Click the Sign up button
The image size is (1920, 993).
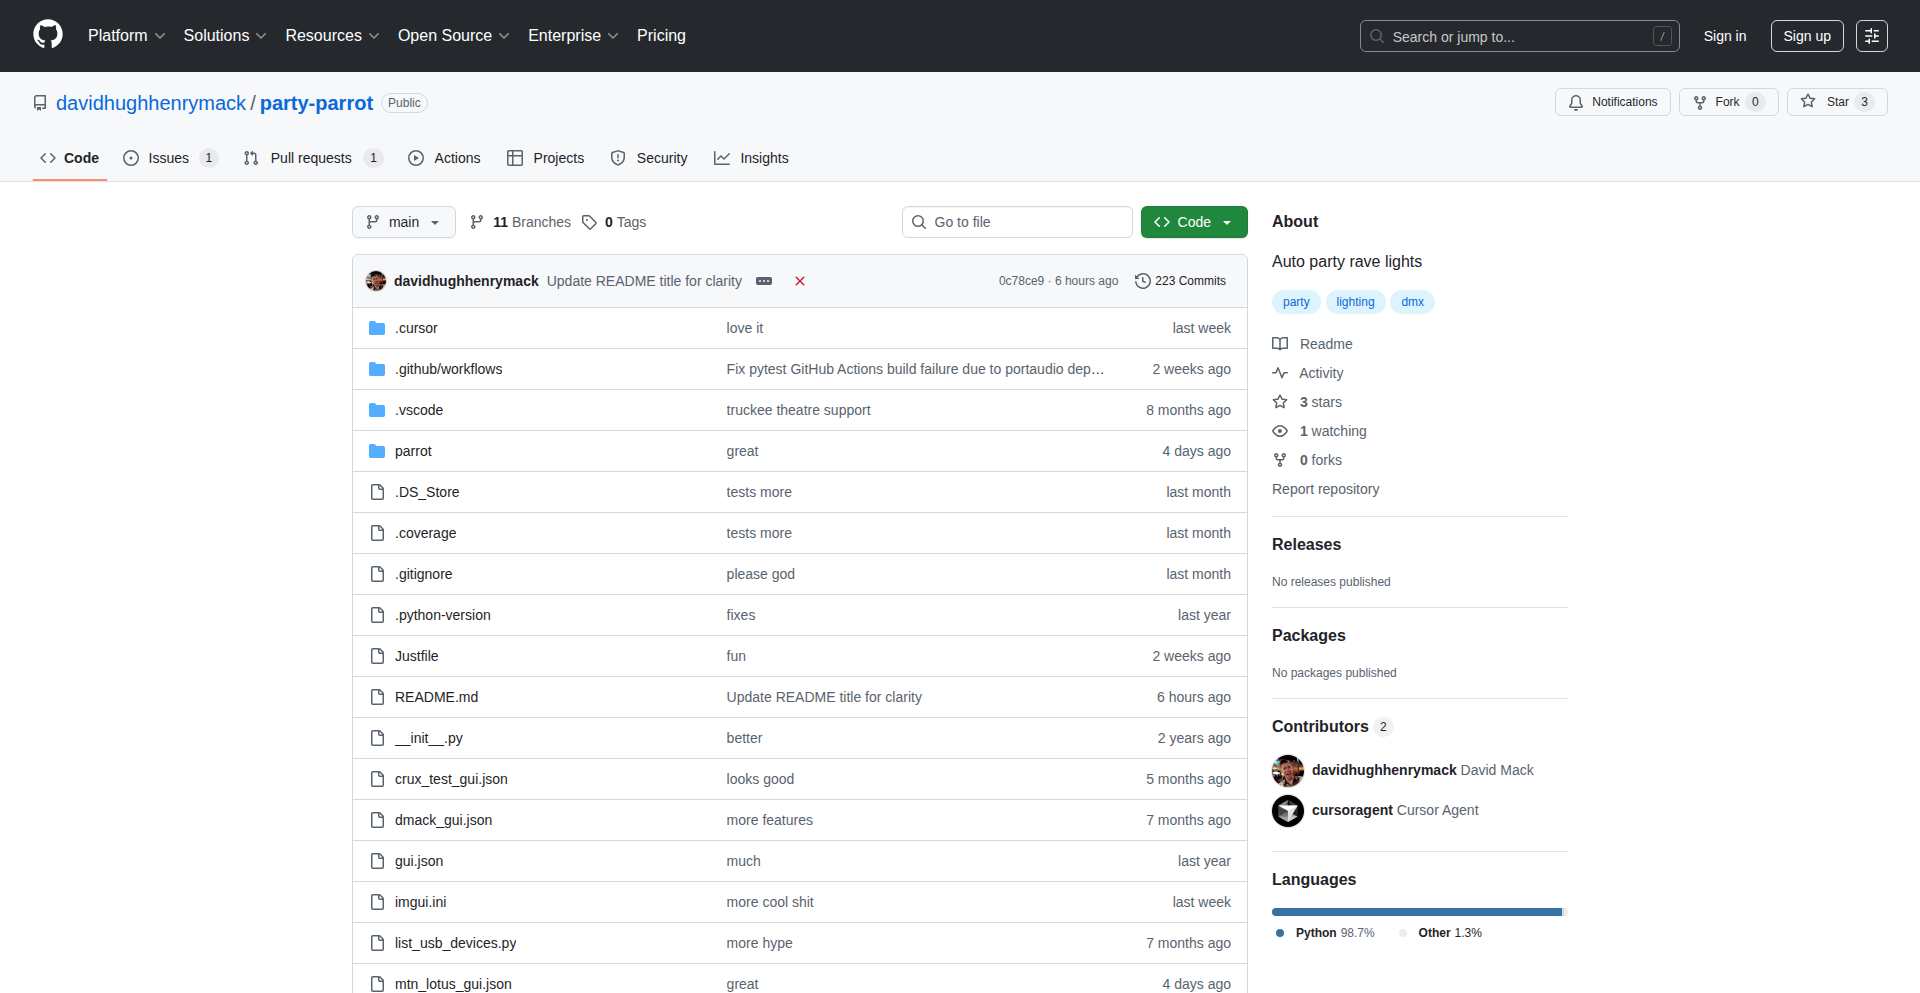[1806, 36]
